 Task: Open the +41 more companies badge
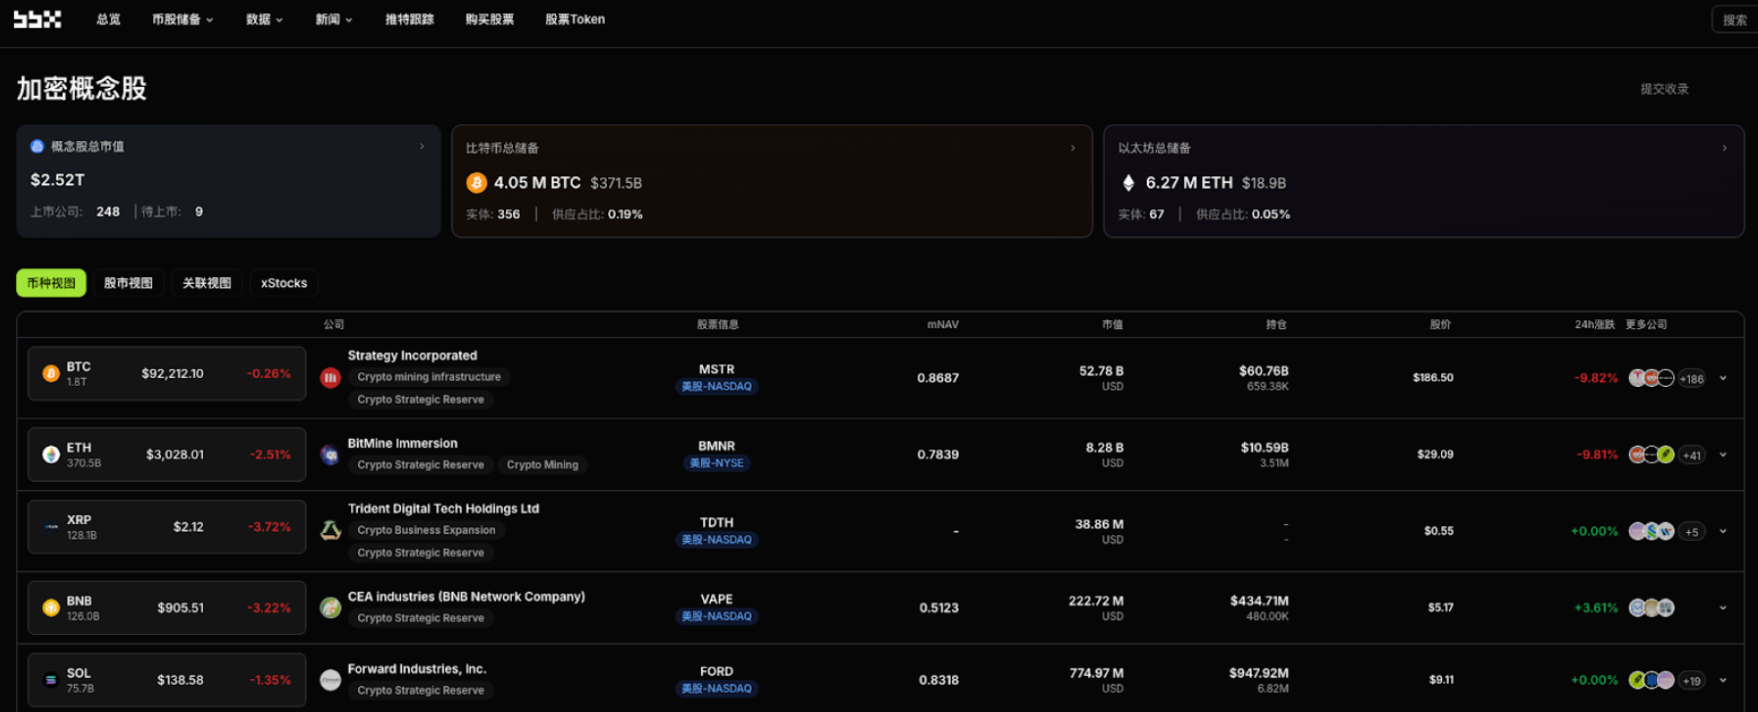(1692, 455)
